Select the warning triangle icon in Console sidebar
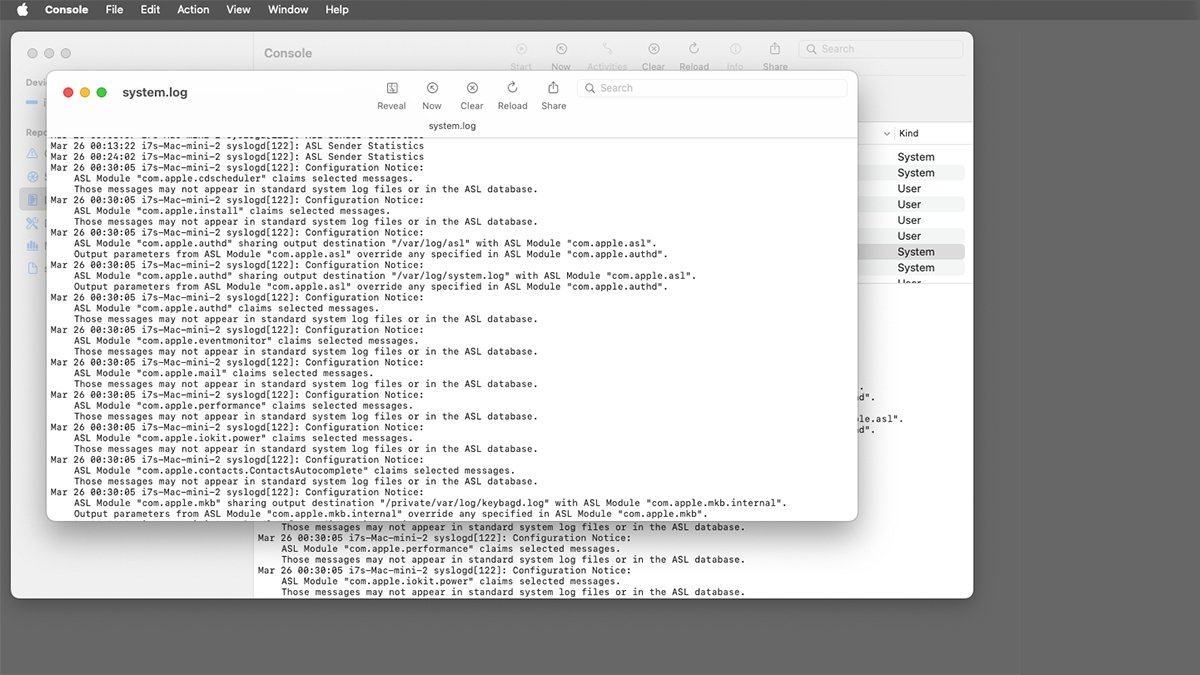 tap(32, 153)
